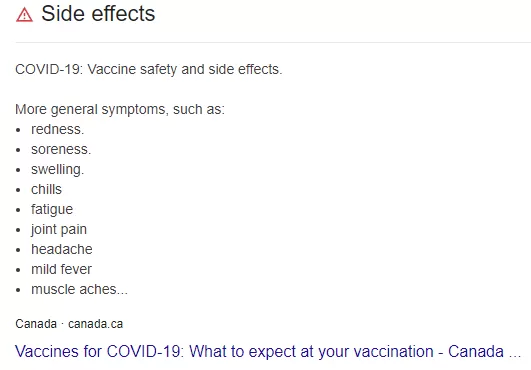The height and width of the screenshot is (370, 531).
Task: Select the redness bullet item
Action: click(x=58, y=129)
